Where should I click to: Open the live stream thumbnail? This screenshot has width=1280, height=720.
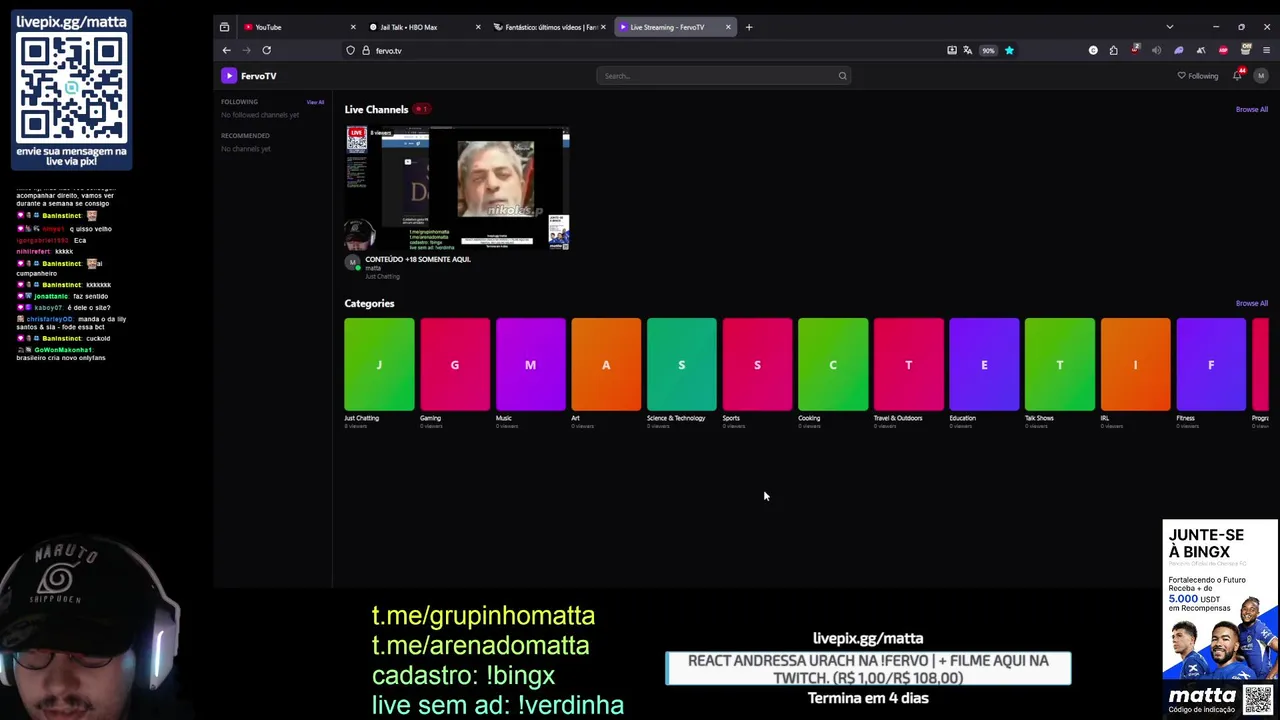coord(457,188)
